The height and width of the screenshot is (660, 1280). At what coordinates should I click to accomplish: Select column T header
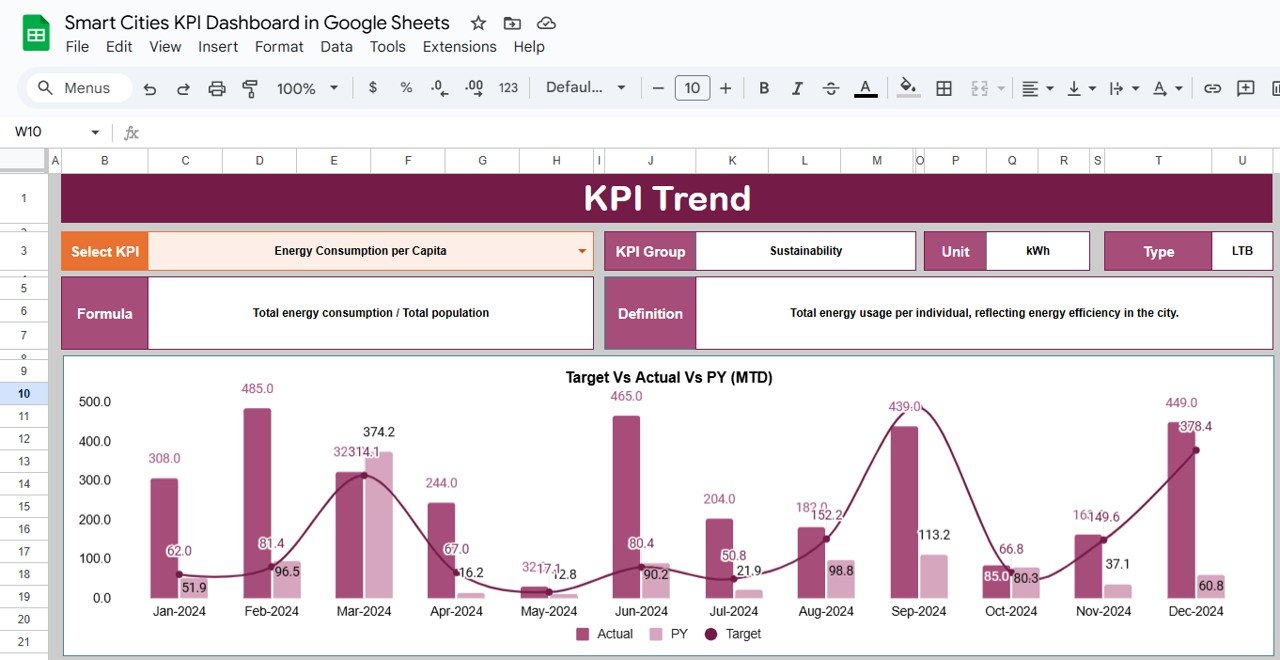click(1158, 160)
